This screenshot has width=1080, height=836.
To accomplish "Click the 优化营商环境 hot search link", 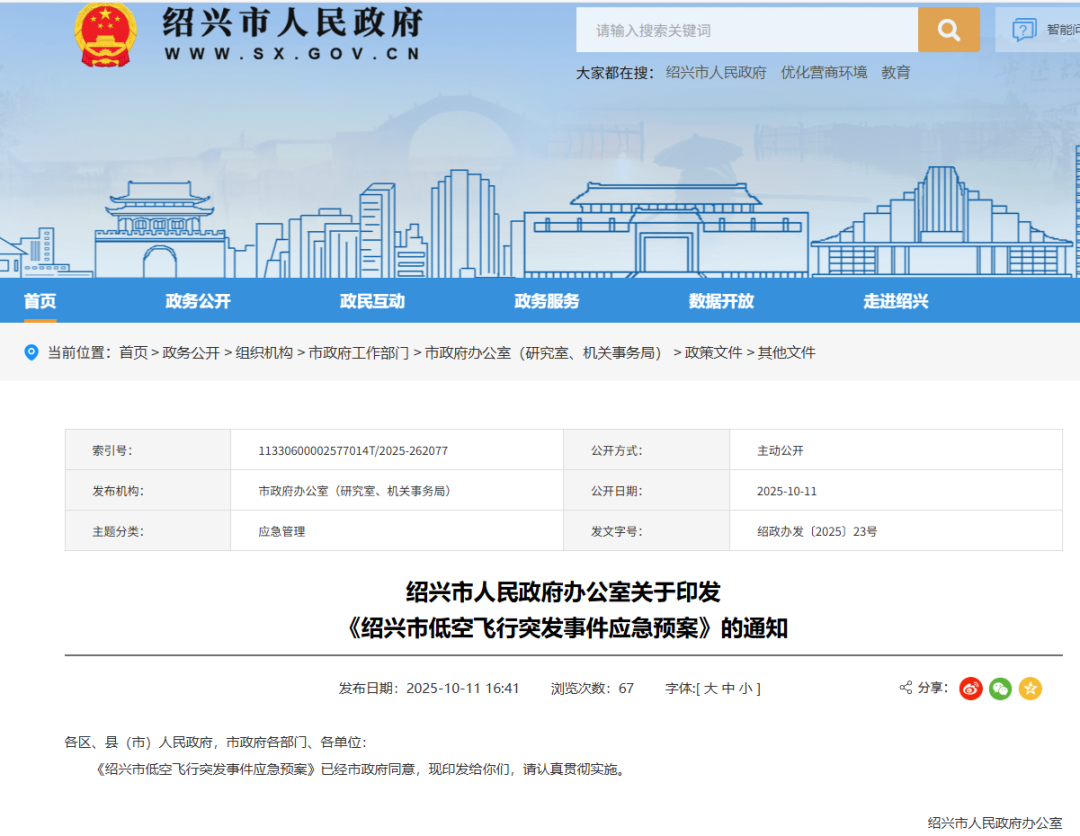I will [823, 73].
